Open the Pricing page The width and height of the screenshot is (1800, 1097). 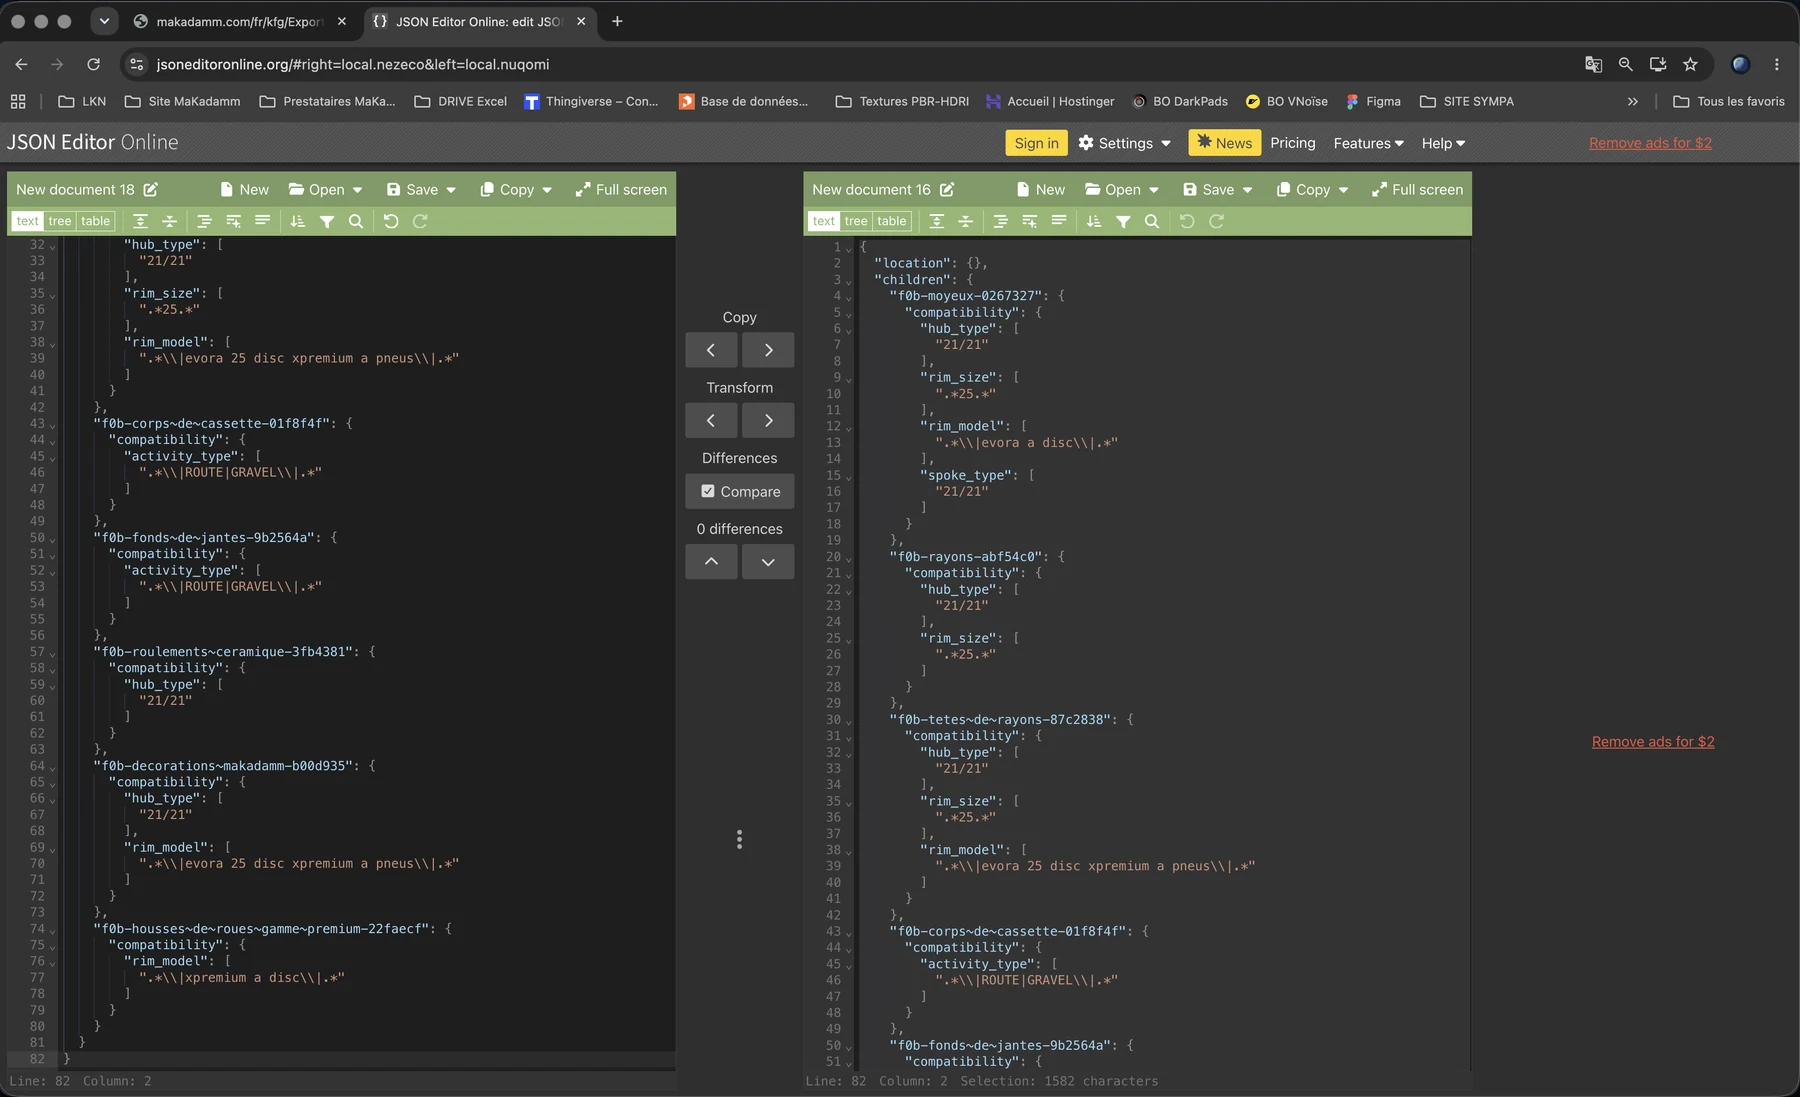tap(1292, 143)
